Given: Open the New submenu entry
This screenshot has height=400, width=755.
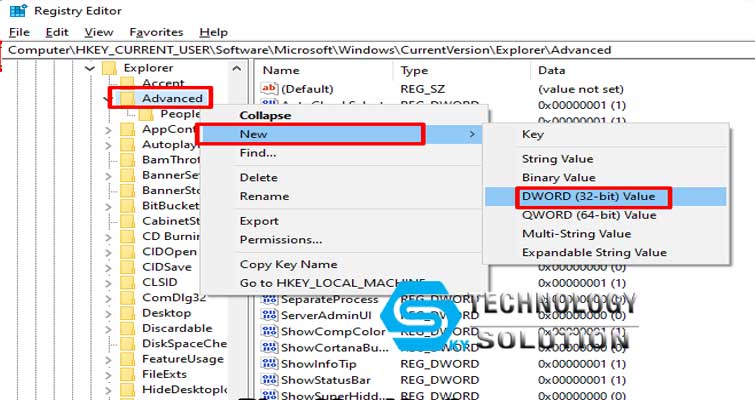Looking at the screenshot, I should click(344, 134).
